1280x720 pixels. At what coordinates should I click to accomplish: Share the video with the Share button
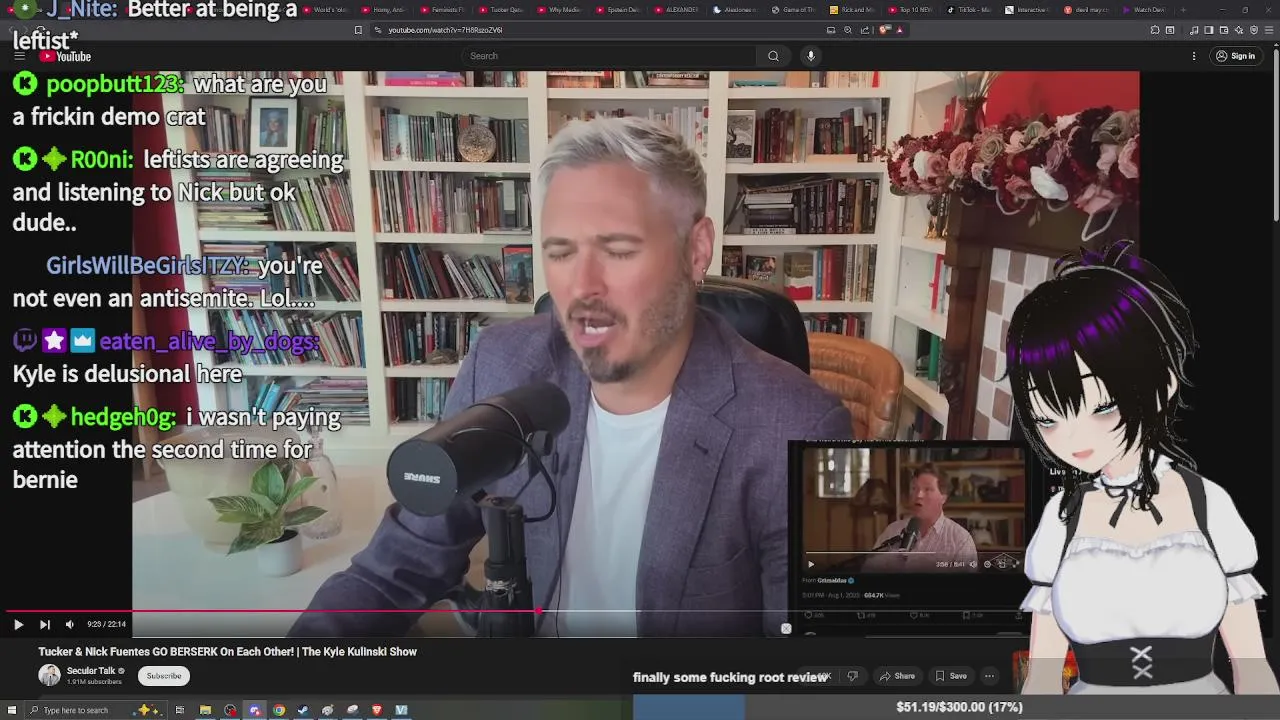pos(897,676)
